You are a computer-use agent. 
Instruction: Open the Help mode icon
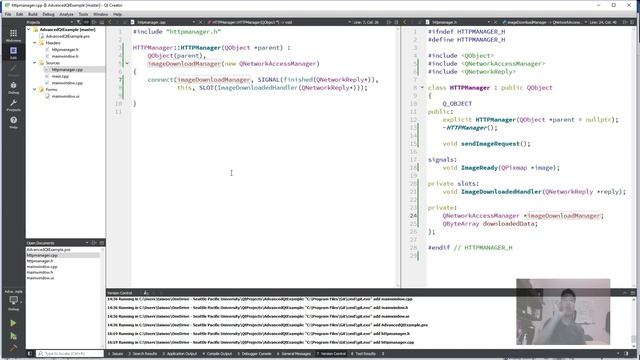(13, 122)
